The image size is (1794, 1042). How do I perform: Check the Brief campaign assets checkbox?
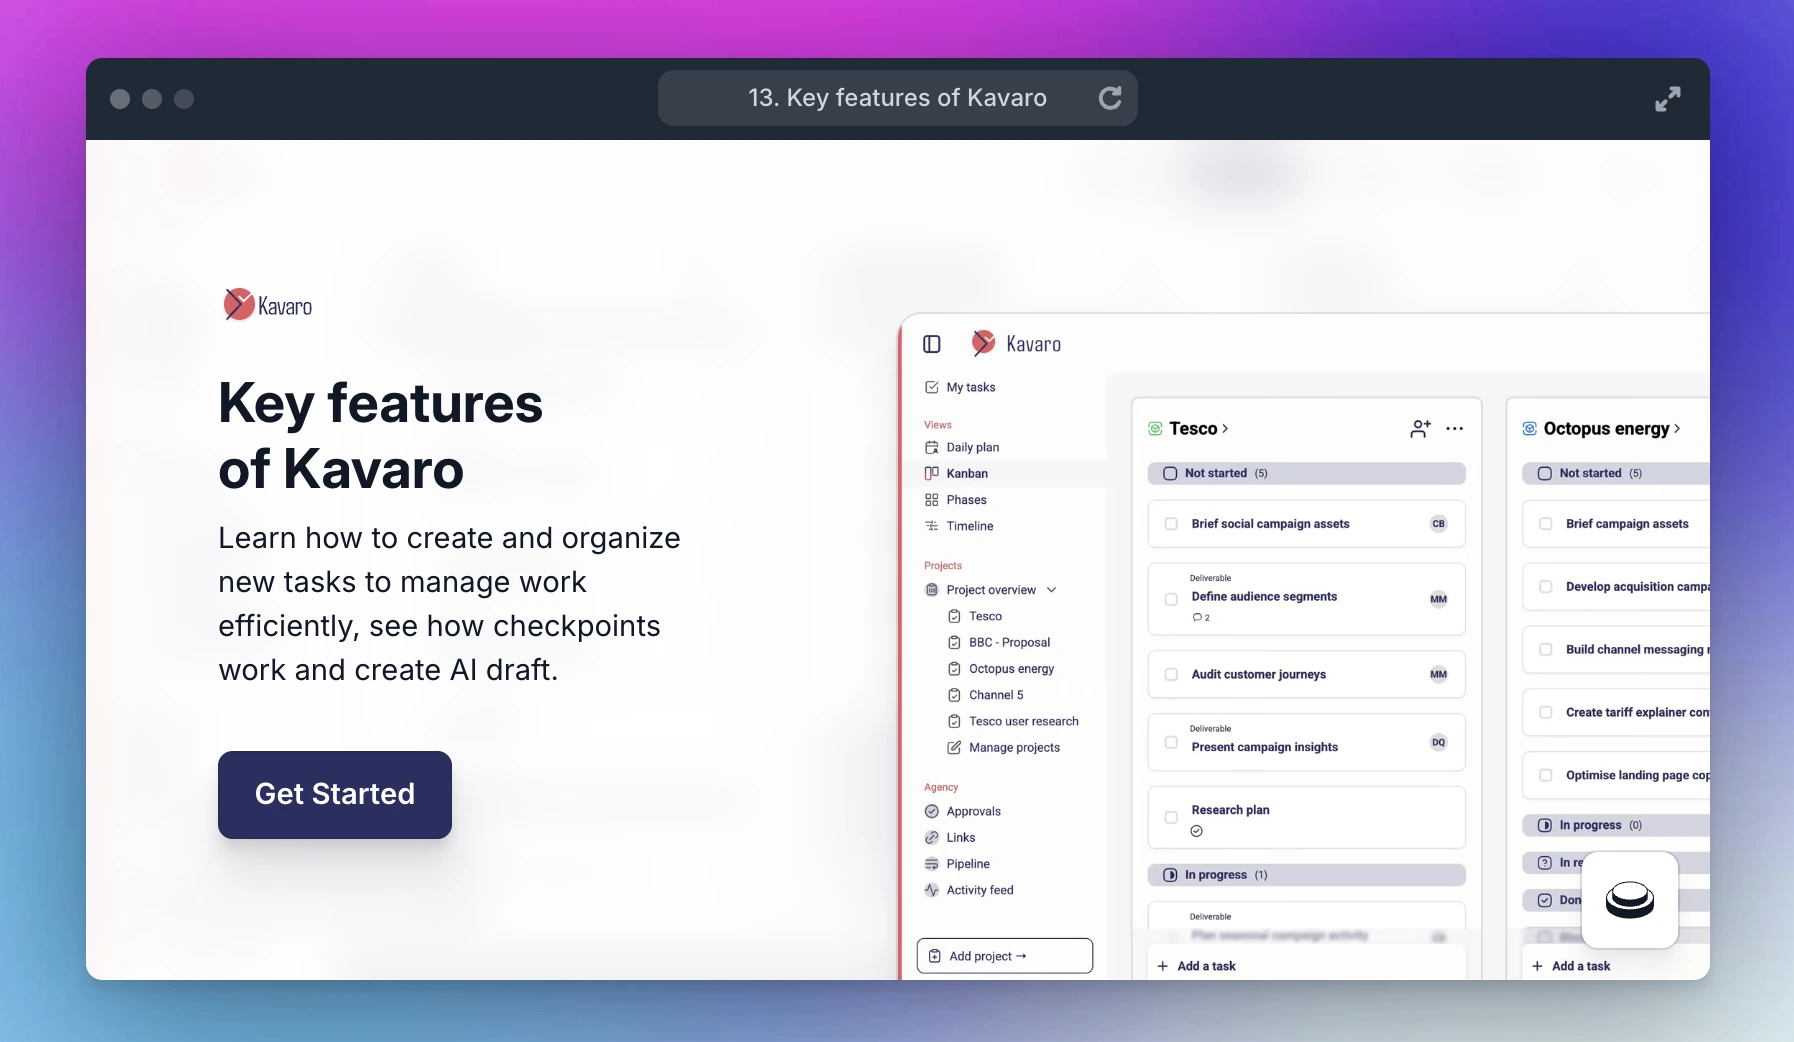1546,524
